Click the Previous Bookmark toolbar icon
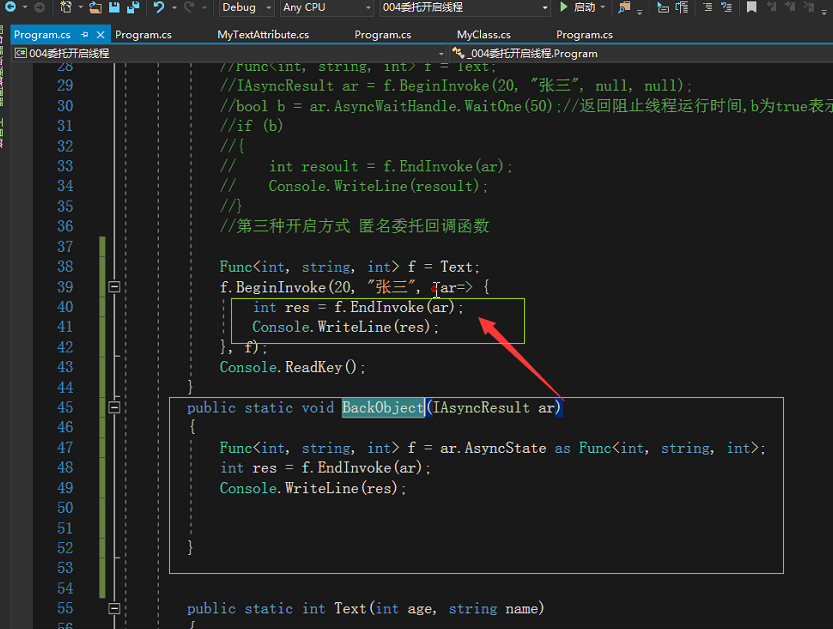This screenshot has height=629, width=833. 771,7
